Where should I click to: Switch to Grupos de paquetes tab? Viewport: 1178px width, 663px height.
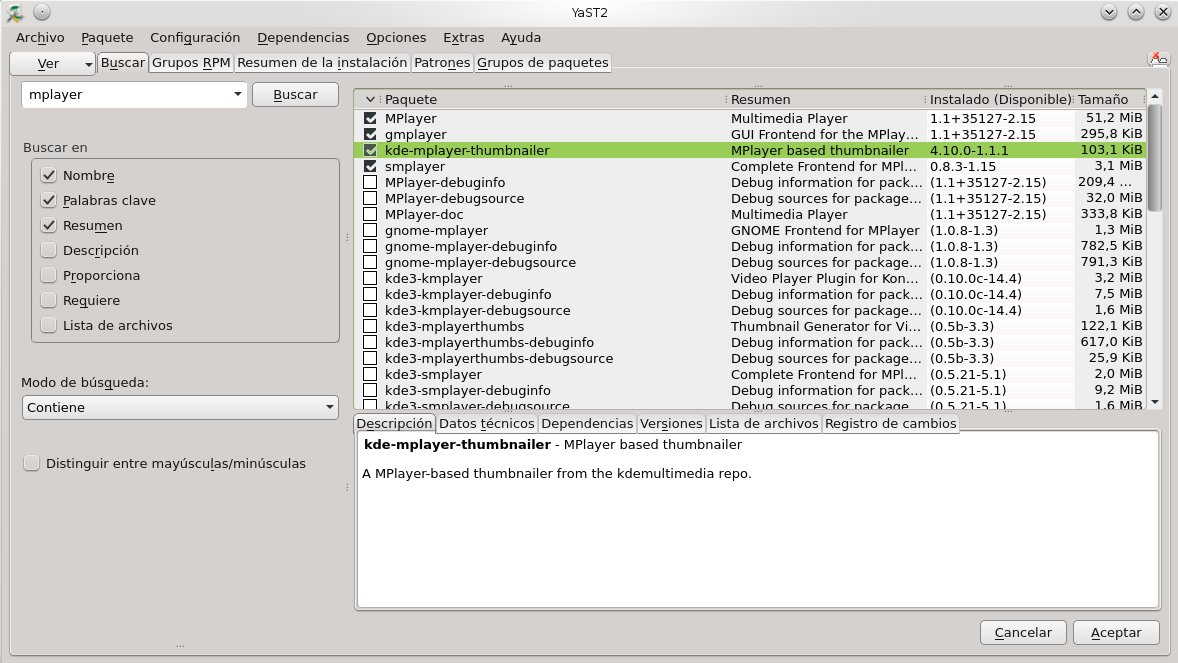pos(542,62)
